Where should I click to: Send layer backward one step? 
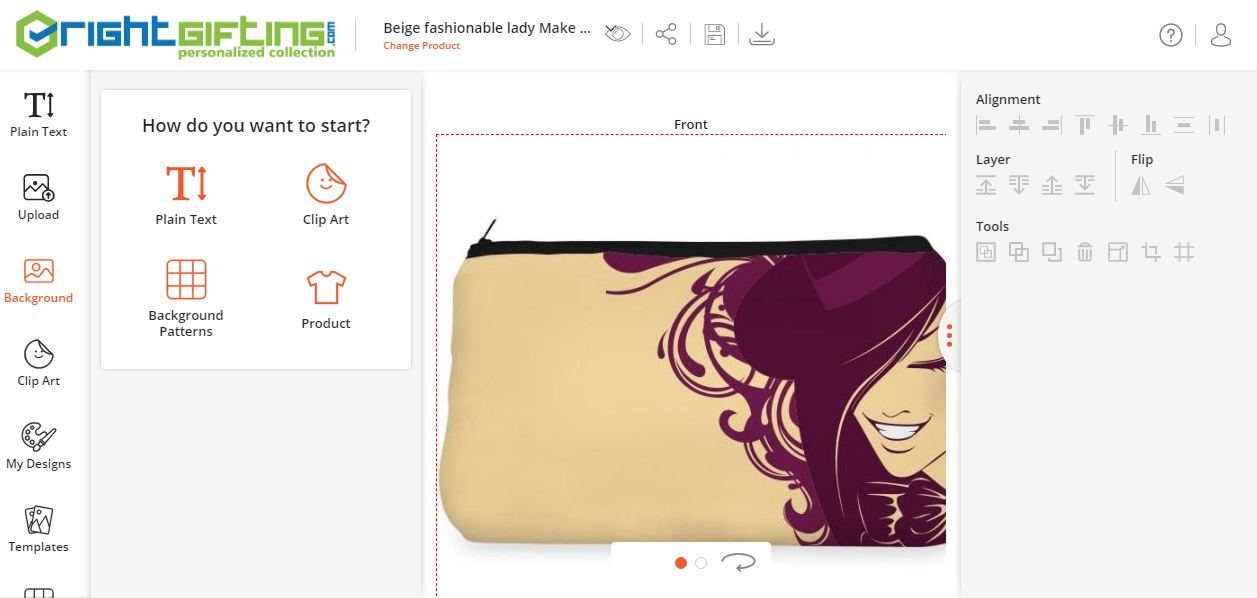1019,185
